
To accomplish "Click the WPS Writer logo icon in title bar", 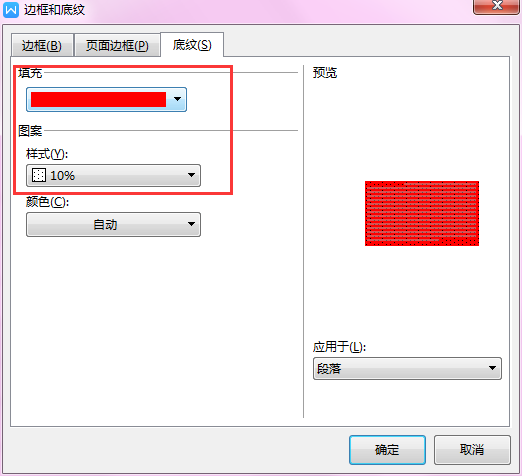I will pos(11,10).
